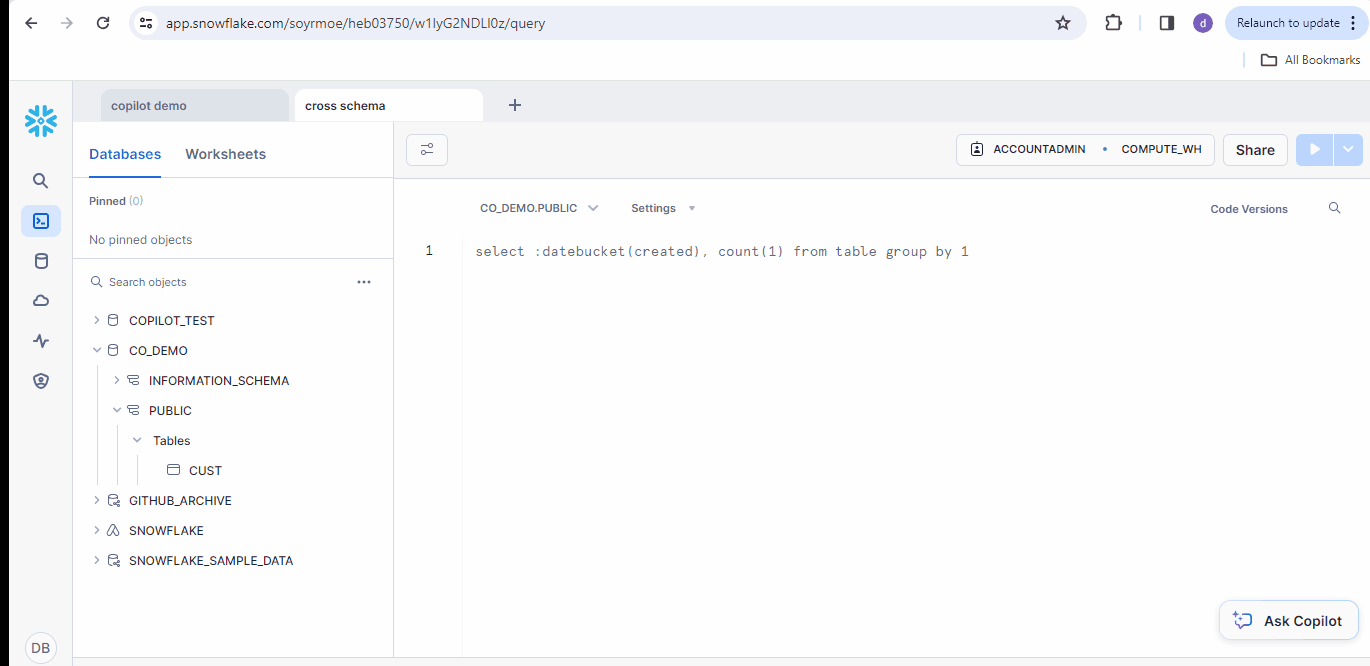Click the Snowflake logo icon

point(41,121)
